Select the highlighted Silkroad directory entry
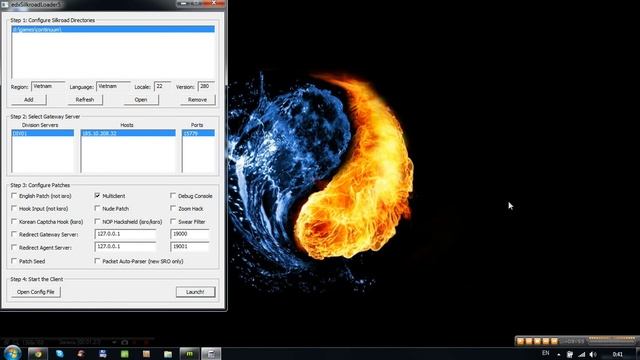Screen dimensions: 640x360 (x=113, y=29)
